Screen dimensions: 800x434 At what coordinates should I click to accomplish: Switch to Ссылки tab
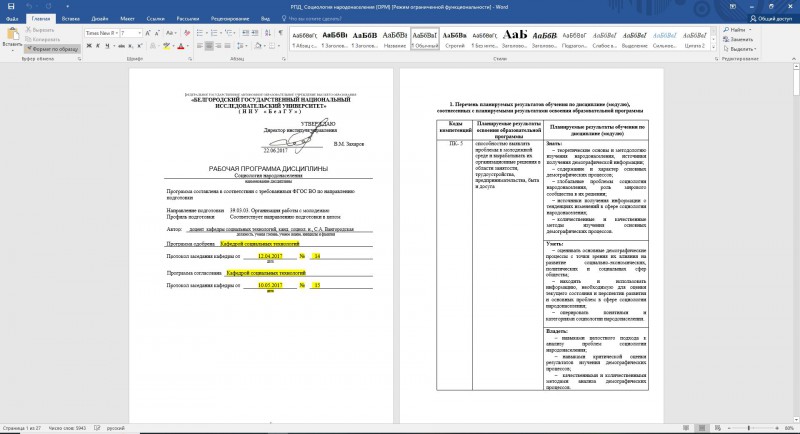[156, 19]
